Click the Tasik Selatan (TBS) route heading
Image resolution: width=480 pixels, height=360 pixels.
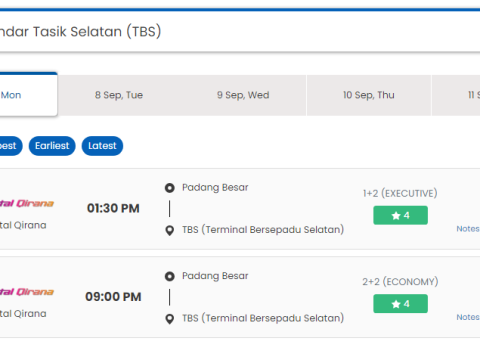80,32
